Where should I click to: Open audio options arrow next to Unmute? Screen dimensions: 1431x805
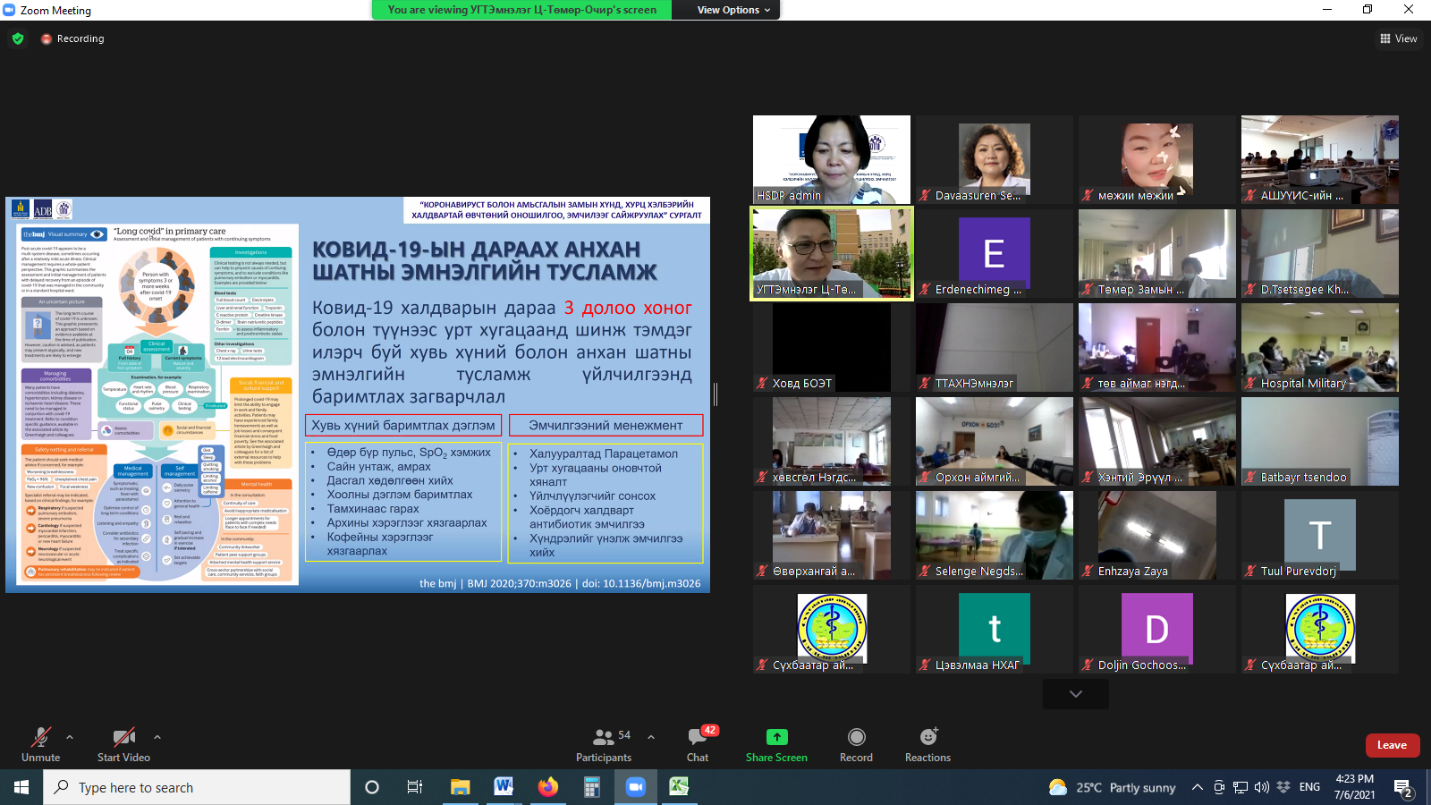69,737
